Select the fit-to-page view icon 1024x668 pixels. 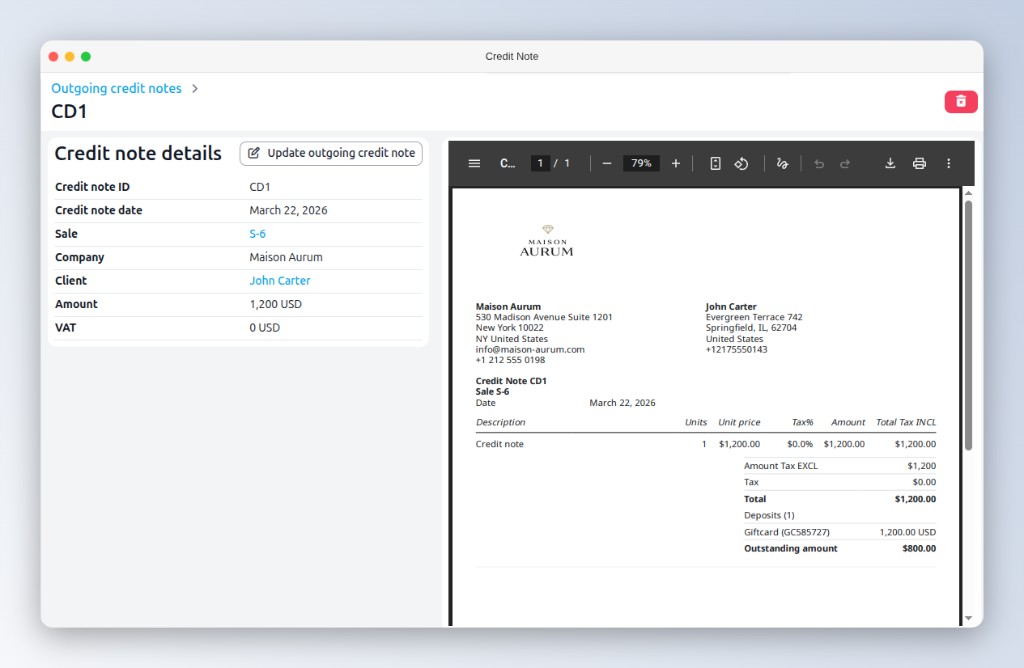[x=714, y=163]
